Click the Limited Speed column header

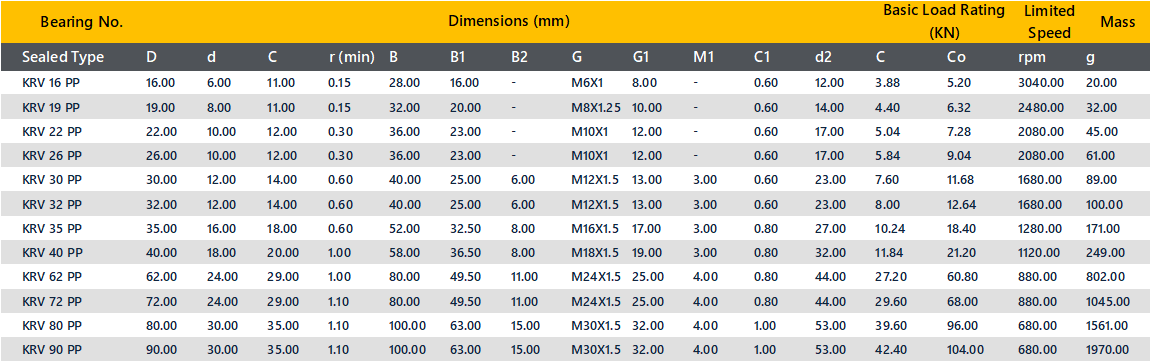tap(1050, 22)
